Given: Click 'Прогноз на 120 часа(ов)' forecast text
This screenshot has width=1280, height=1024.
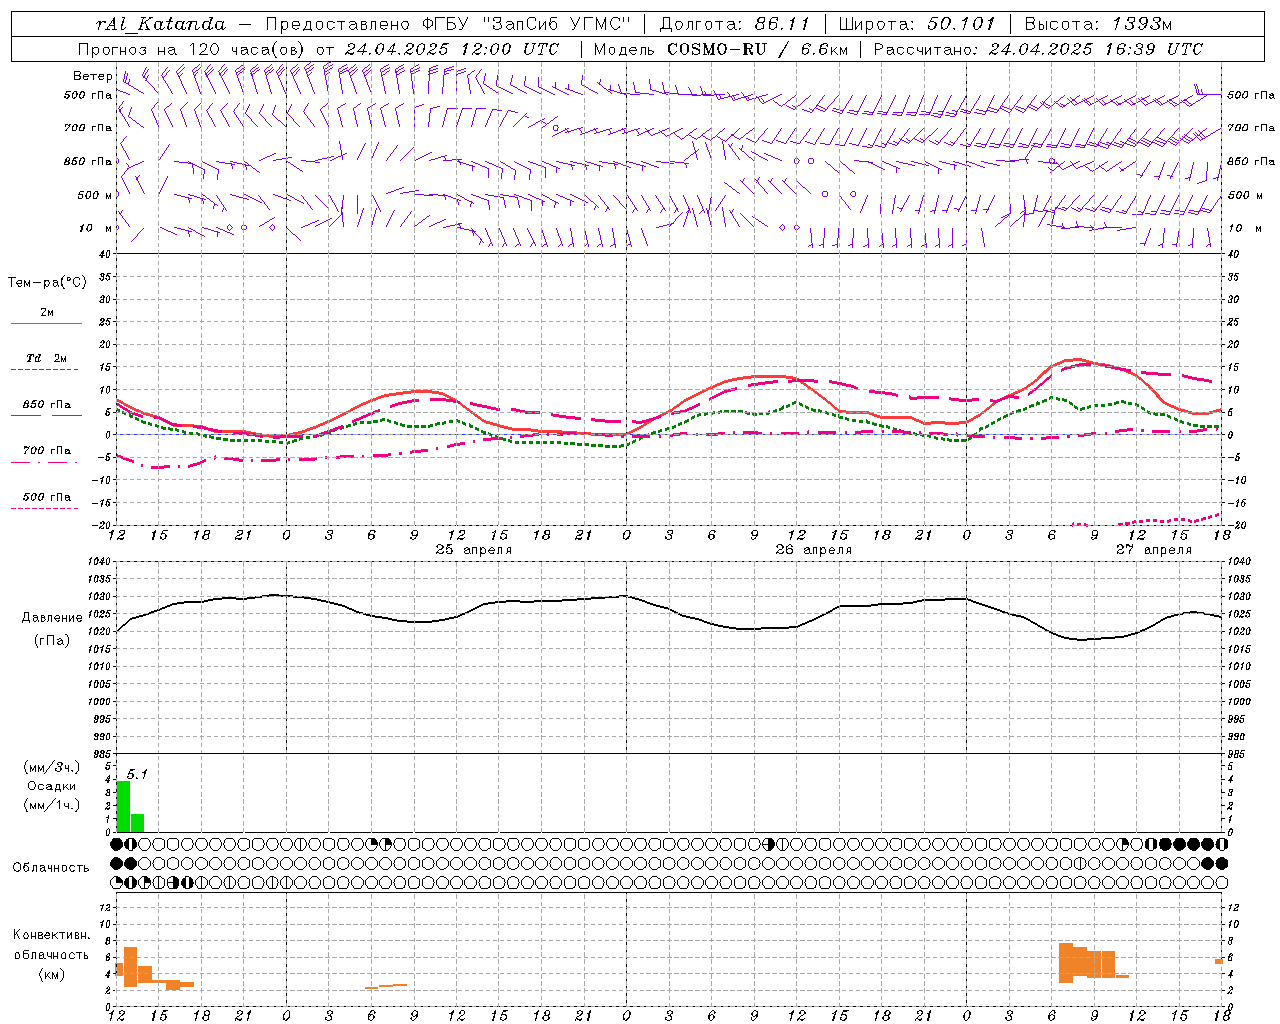Looking at the screenshot, I should 192,49.
